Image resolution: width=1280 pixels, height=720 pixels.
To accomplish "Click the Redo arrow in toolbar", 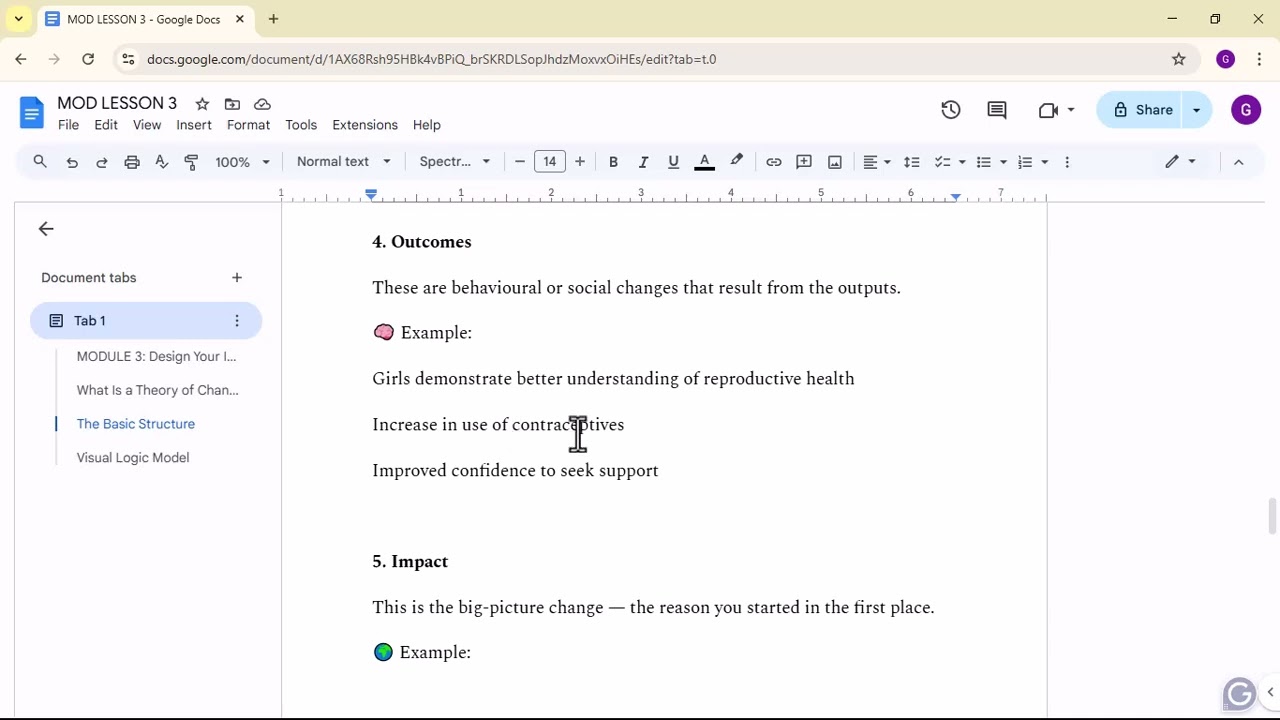I will coord(101,162).
